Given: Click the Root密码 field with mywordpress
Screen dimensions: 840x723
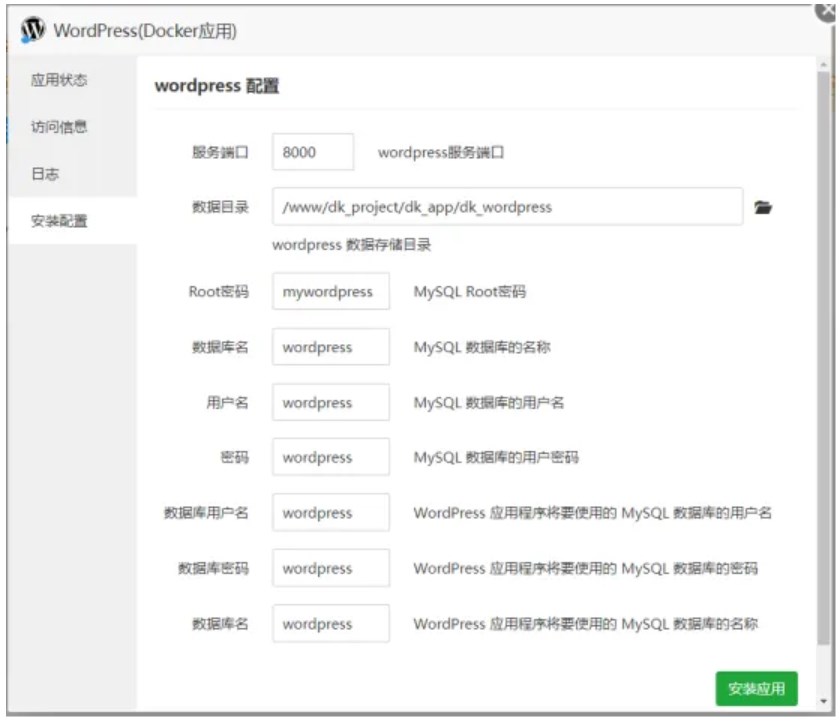Looking at the screenshot, I should click(x=330, y=292).
